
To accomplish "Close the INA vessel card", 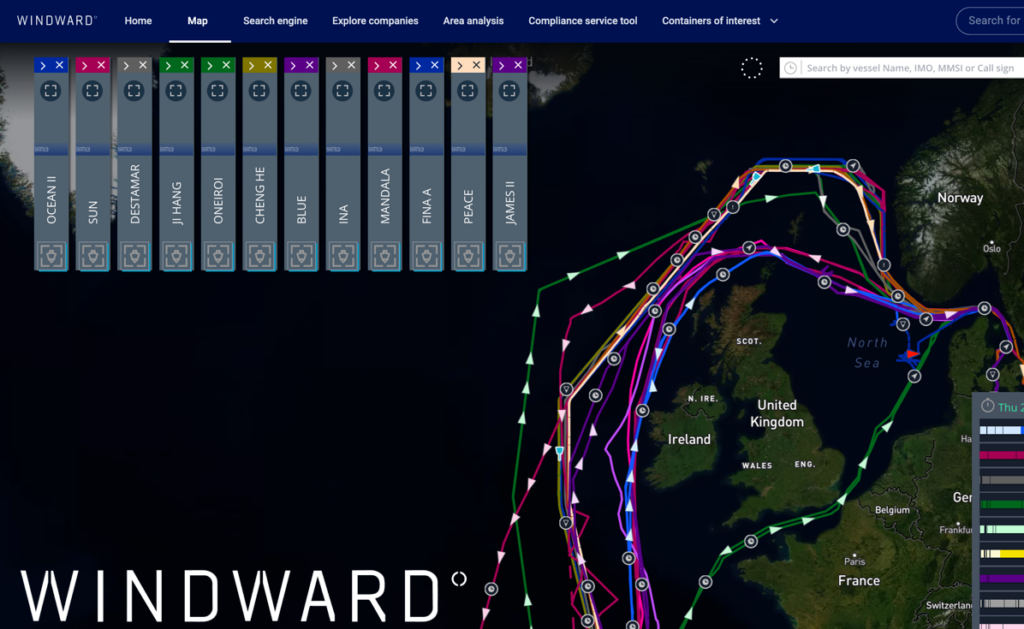I will 351,65.
